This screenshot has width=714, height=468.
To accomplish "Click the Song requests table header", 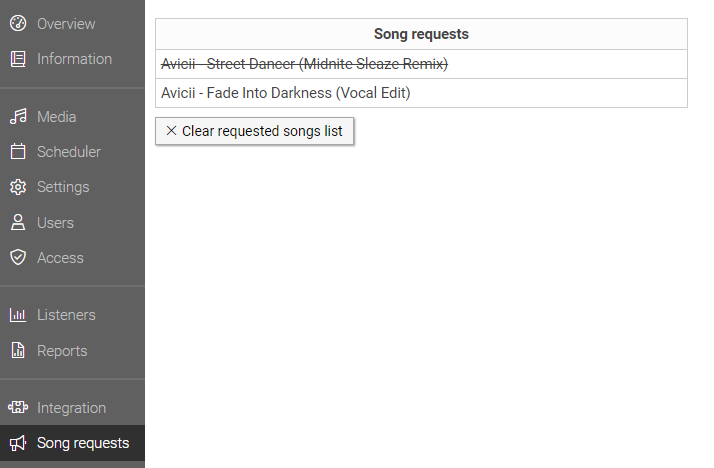I will 421,34.
